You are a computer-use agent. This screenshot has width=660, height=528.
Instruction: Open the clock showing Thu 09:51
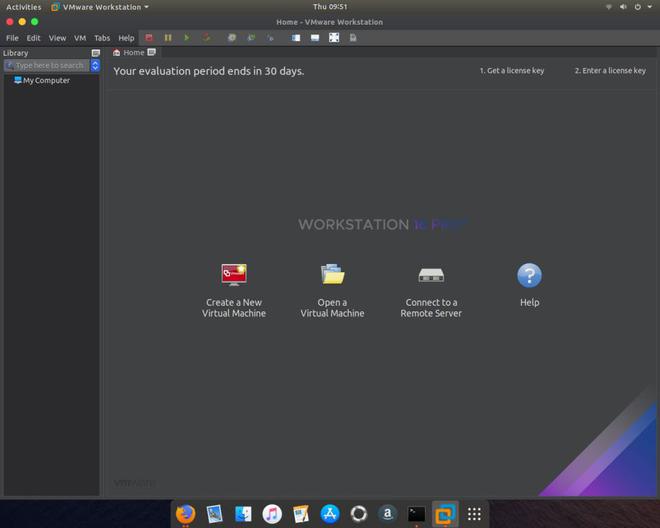tap(330, 6)
